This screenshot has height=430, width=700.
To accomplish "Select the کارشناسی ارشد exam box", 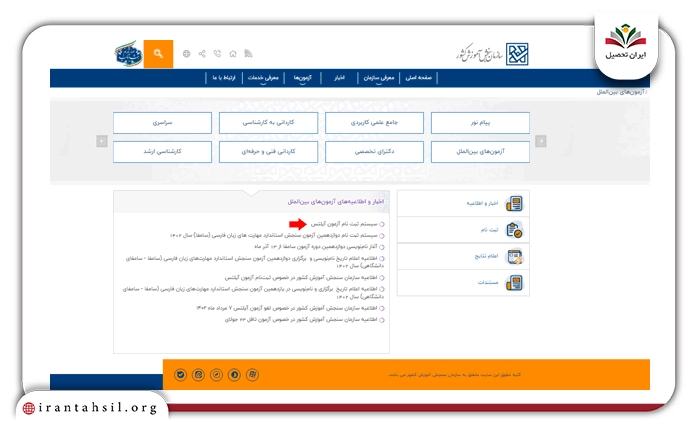I will [x=162, y=152].
